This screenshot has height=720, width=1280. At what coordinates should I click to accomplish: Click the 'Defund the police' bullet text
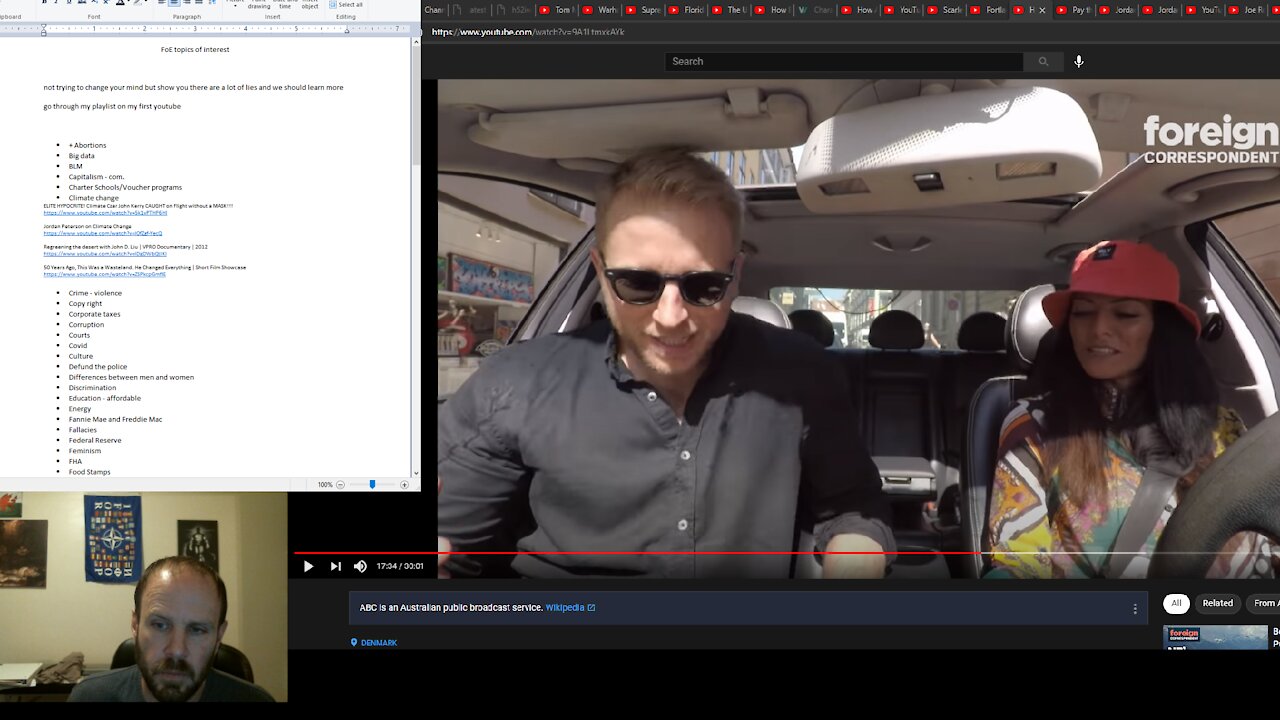98,367
